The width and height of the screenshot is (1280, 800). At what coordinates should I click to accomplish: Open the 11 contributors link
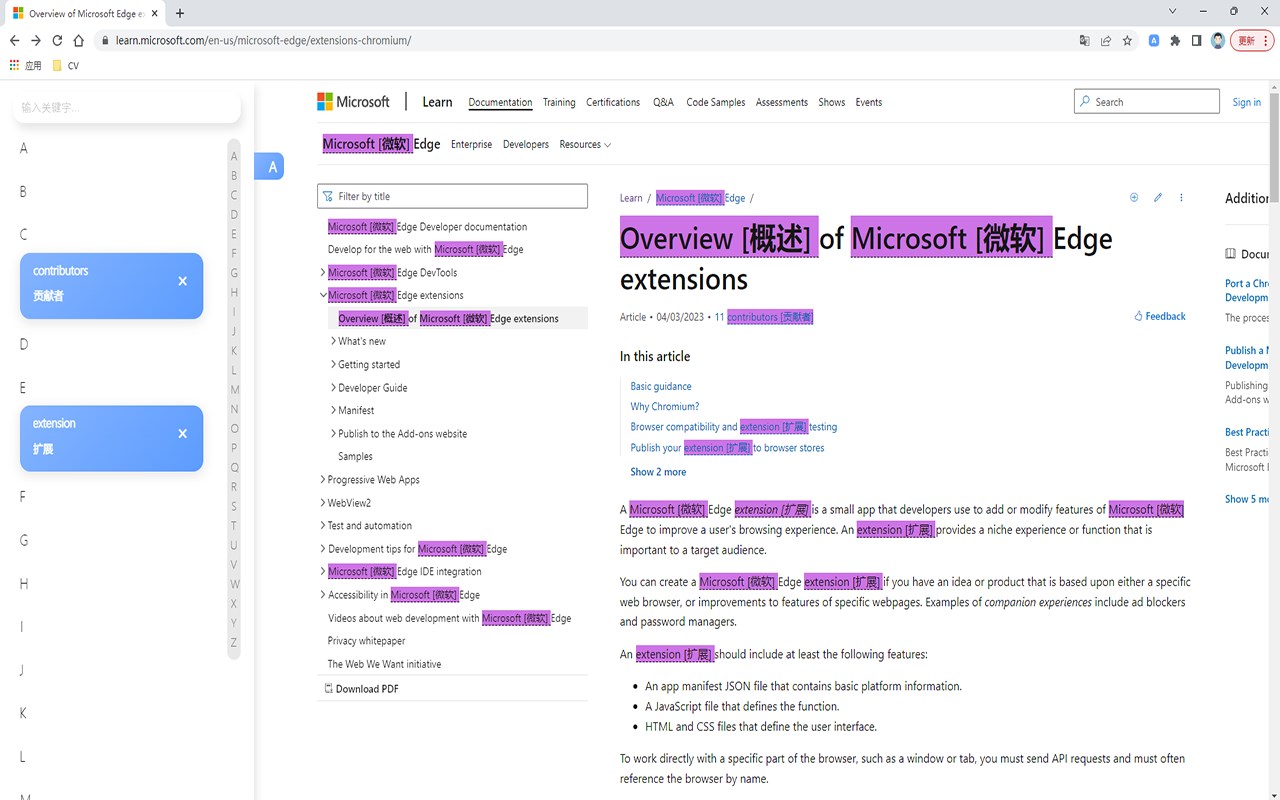(x=764, y=317)
